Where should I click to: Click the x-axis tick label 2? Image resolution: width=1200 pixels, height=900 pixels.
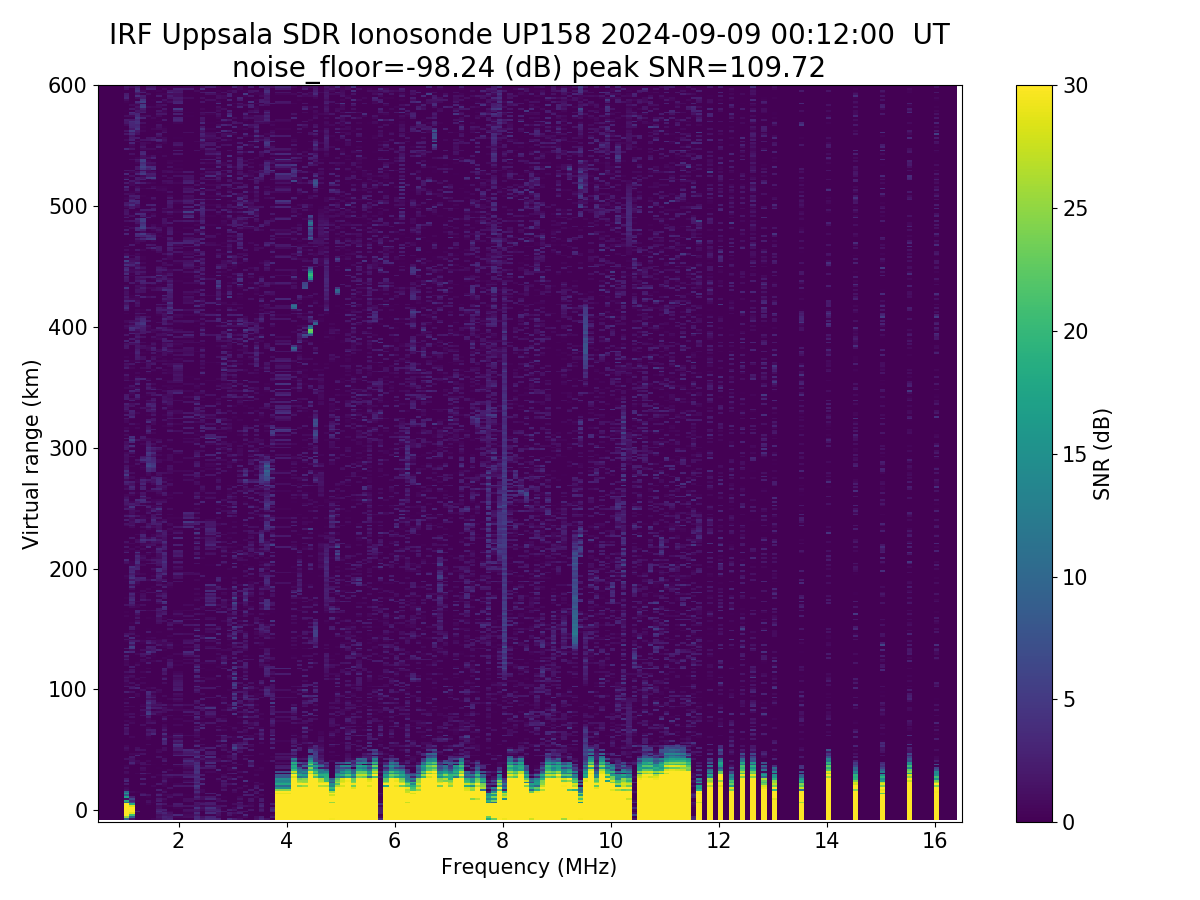pos(178,841)
